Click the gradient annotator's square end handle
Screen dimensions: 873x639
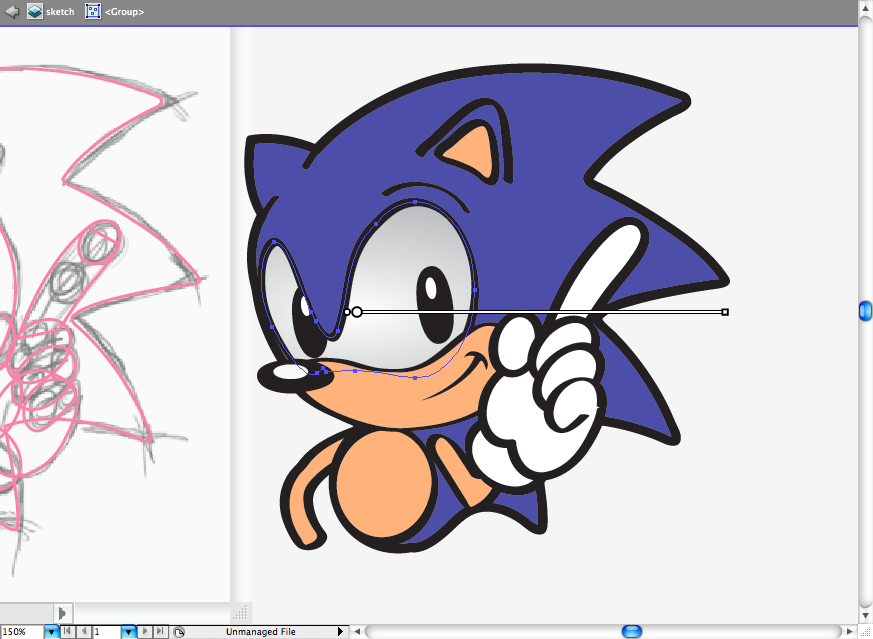pos(725,312)
